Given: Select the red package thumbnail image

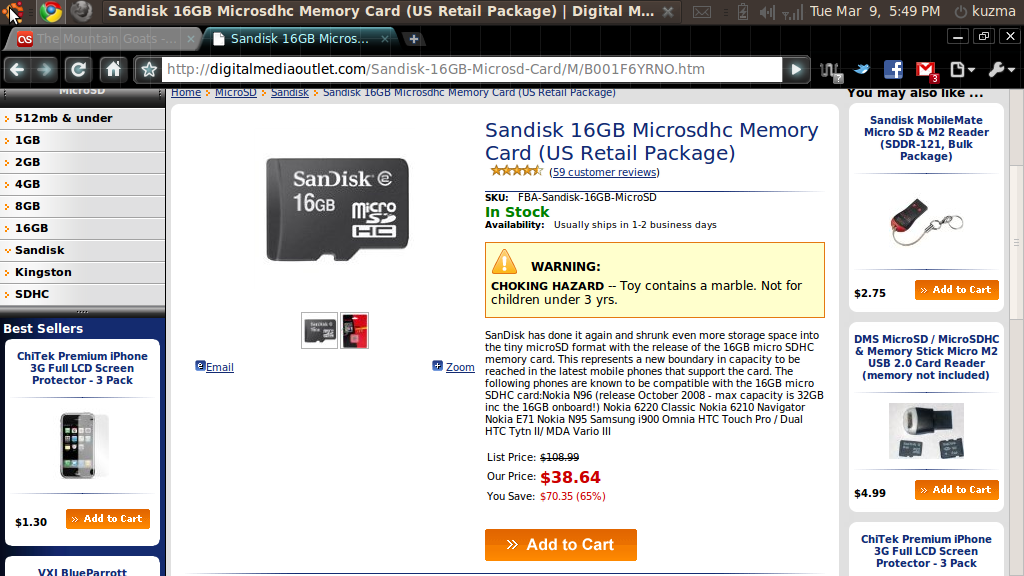Looking at the screenshot, I should (355, 330).
